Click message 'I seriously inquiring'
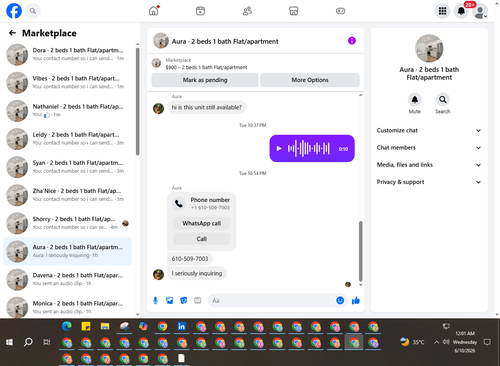 (x=197, y=273)
